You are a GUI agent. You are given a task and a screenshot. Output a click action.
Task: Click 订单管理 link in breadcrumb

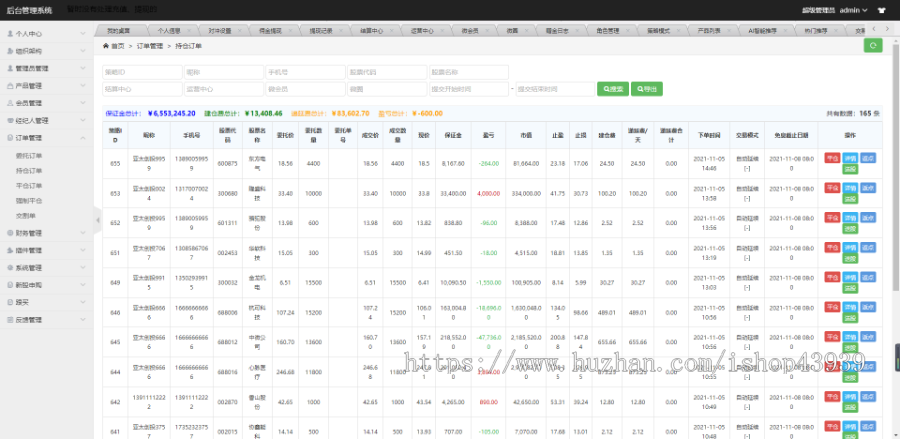[150, 46]
